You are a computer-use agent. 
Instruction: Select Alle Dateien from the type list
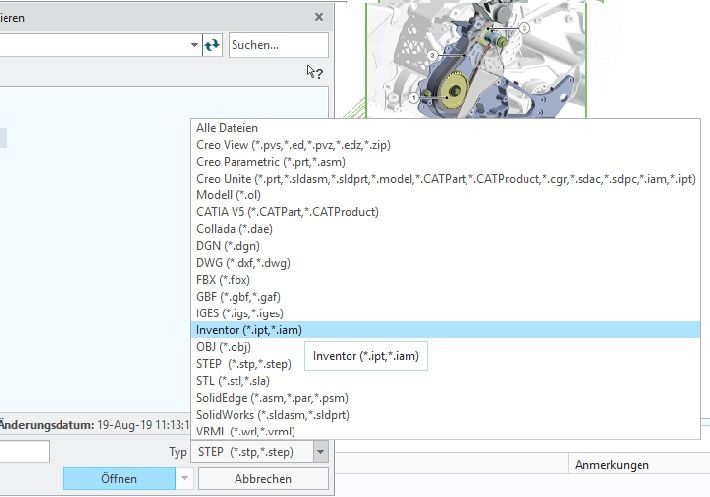tap(227, 128)
